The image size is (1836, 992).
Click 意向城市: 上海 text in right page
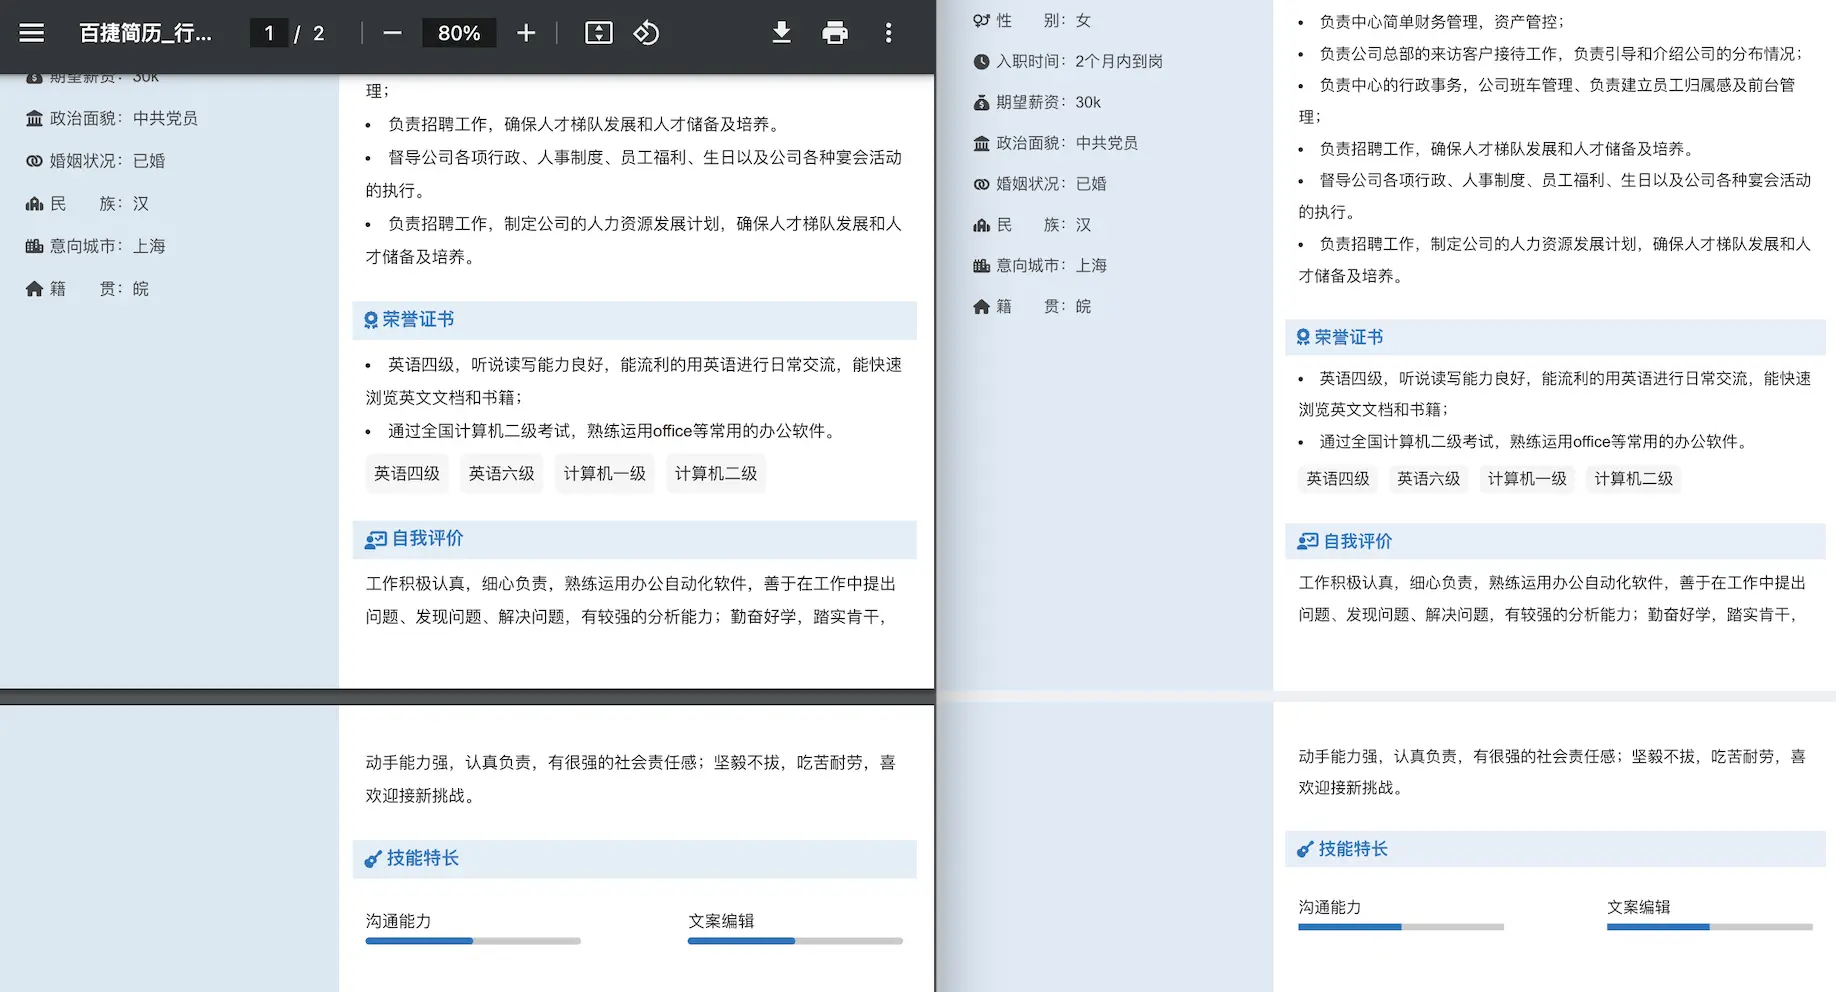(x=1052, y=266)
